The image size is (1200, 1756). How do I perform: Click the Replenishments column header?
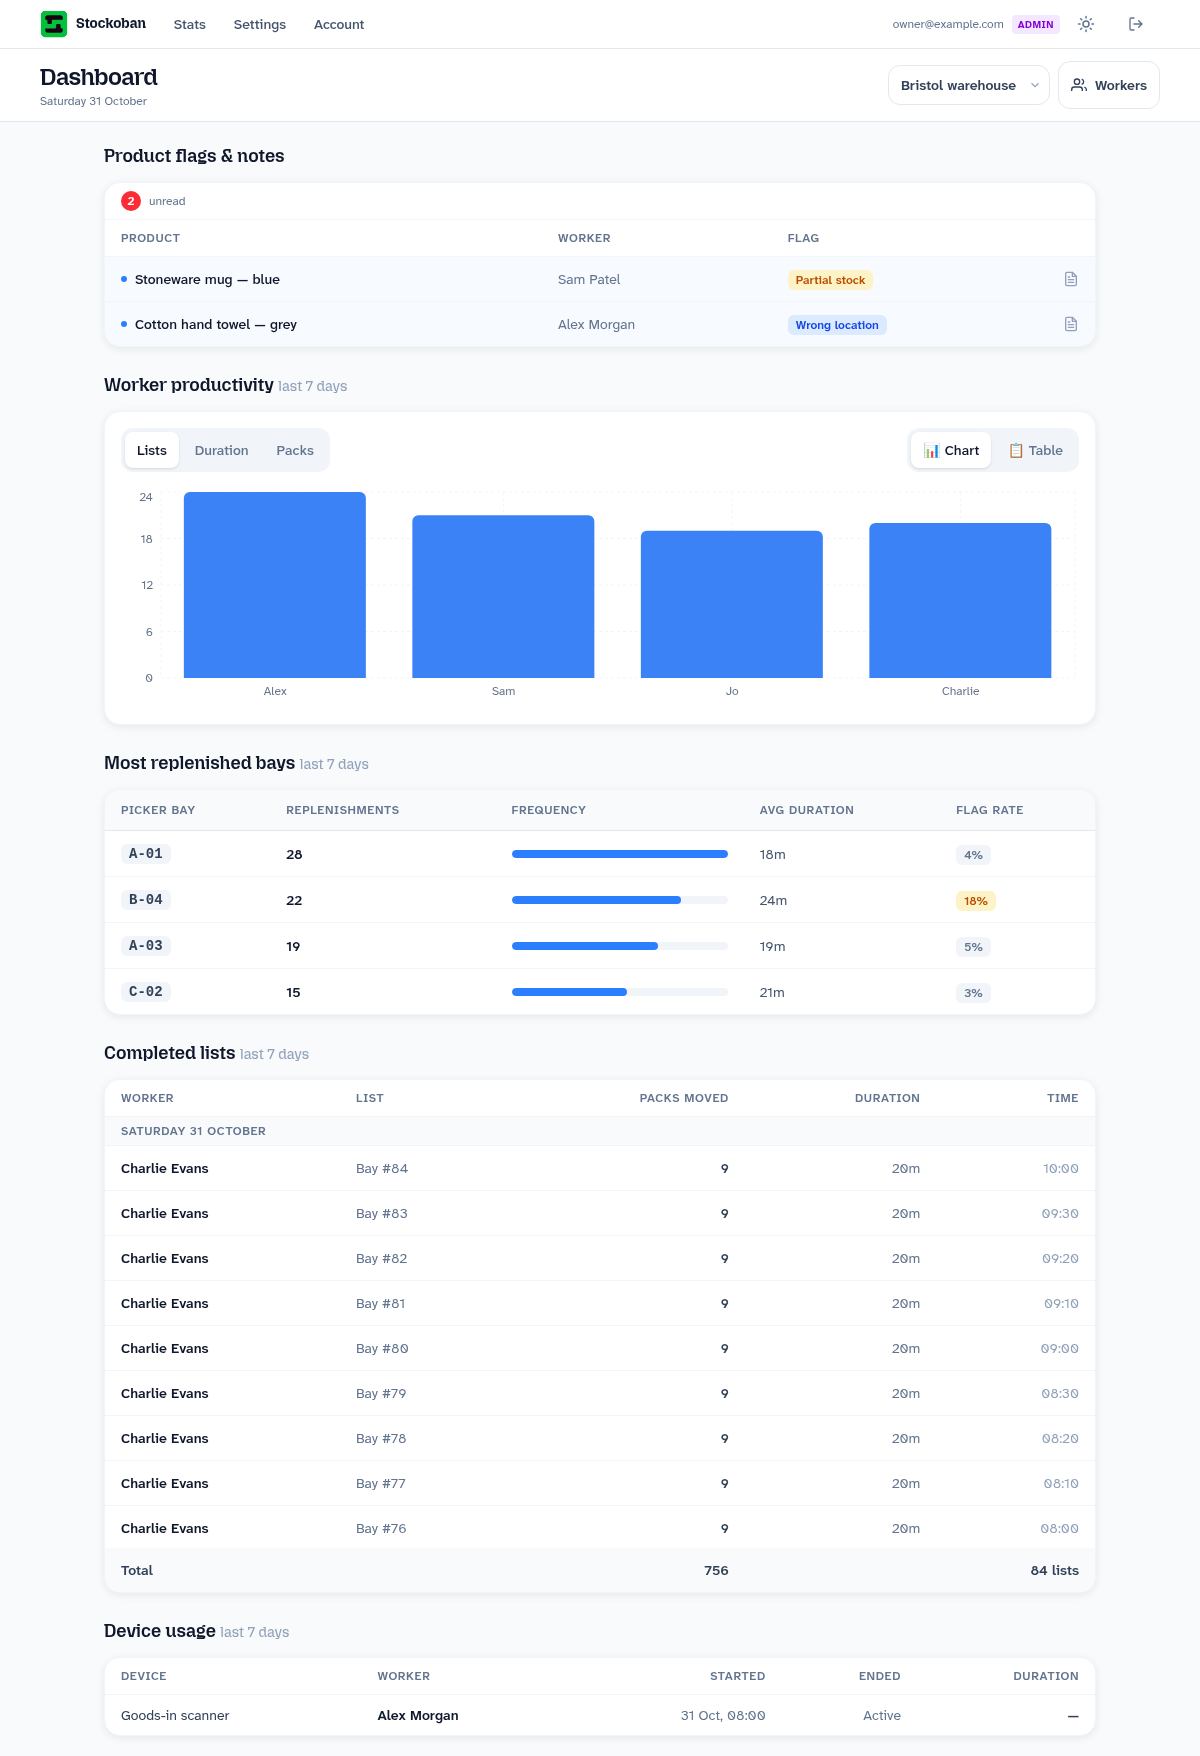coord(342,810)
